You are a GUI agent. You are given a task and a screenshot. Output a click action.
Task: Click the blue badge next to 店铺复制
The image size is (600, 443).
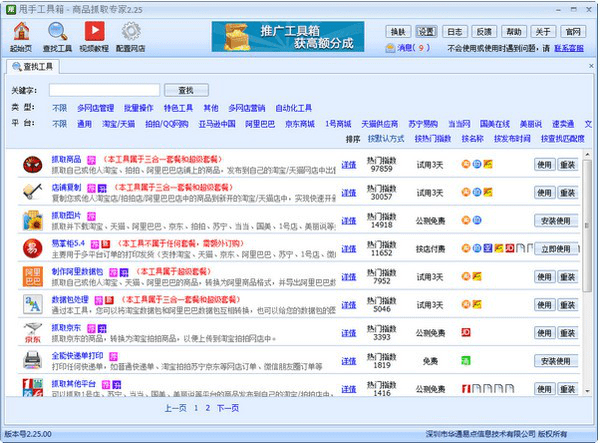[102, 188]
